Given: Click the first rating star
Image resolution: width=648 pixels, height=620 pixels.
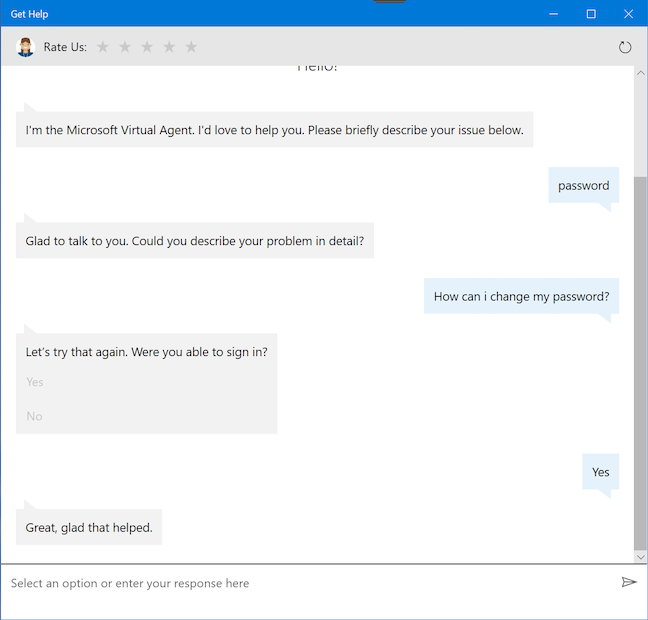Looking at the screenshot, I should coord(103,47).
